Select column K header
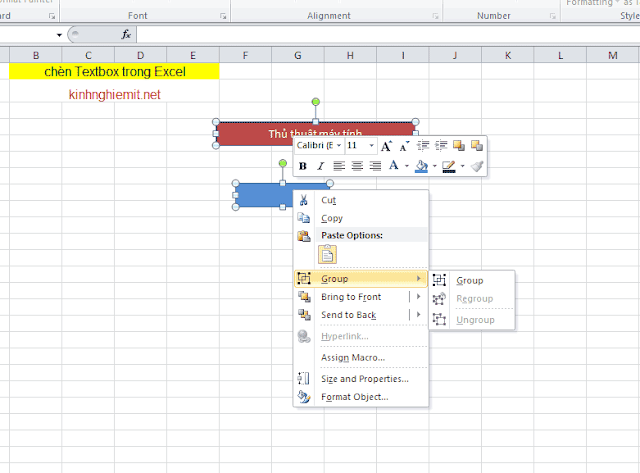The height and width of the screenshot is (473, 640). [x=508, y=56]
